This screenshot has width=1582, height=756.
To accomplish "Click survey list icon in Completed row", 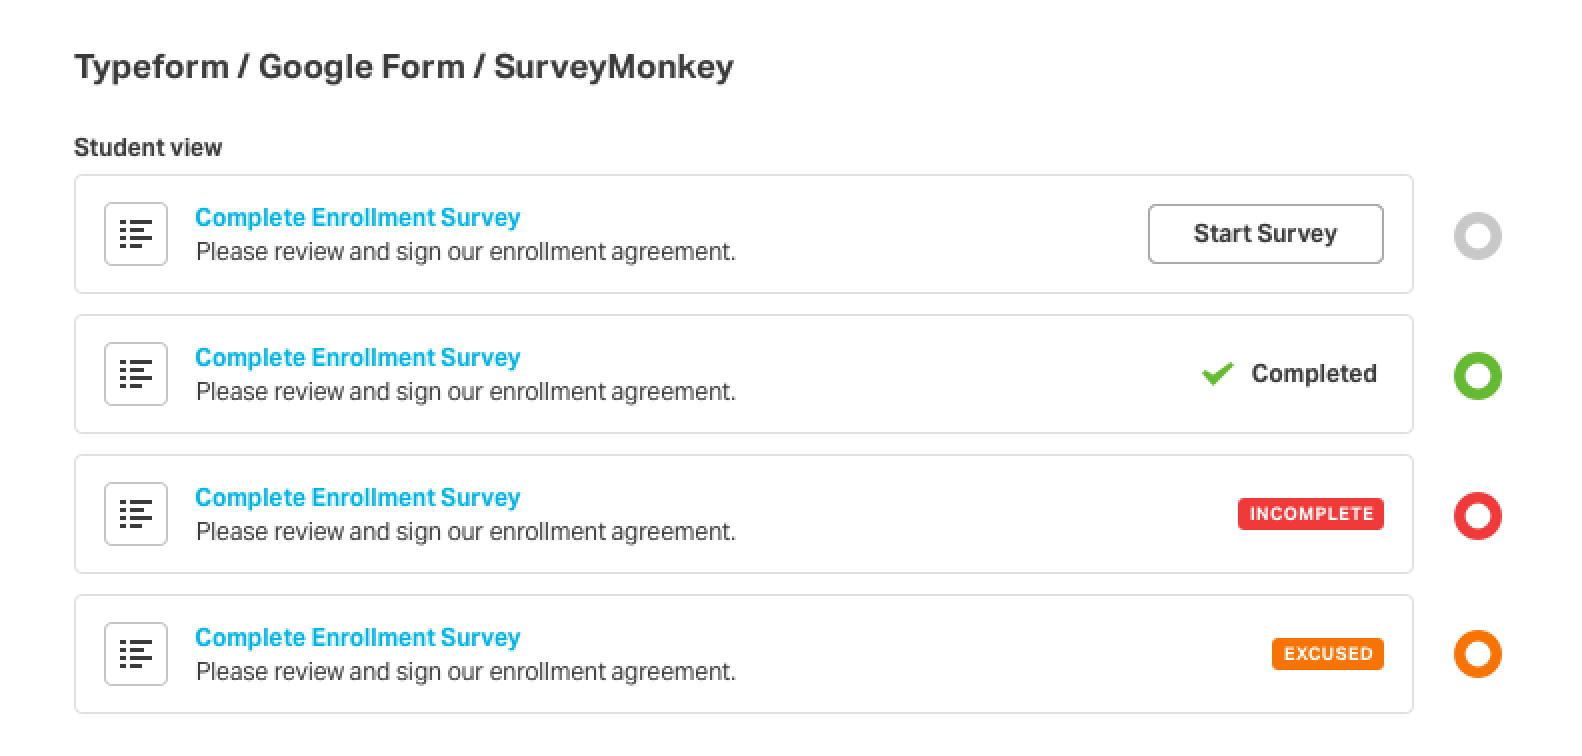I will click(136, 374).
